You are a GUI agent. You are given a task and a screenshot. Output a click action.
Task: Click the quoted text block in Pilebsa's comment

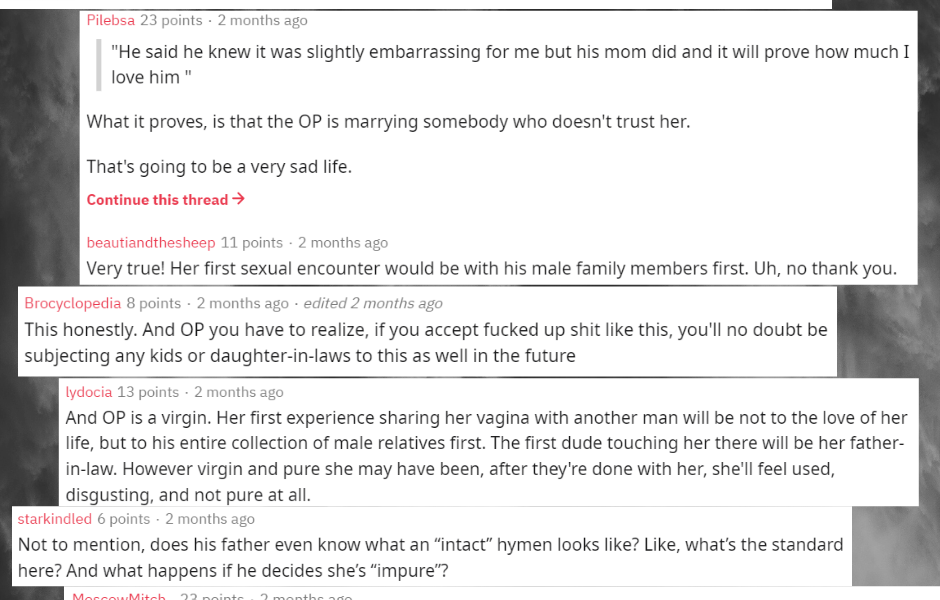(510, 65)
